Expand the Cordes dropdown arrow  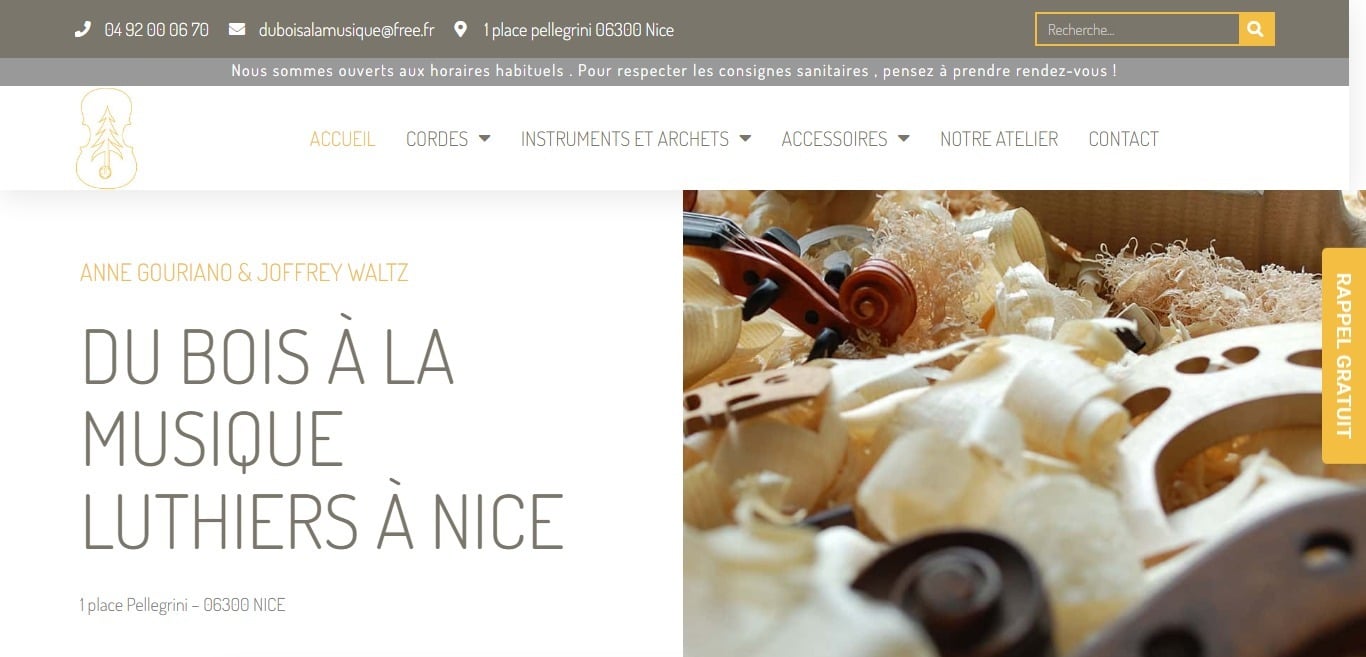tap(484, 139)
